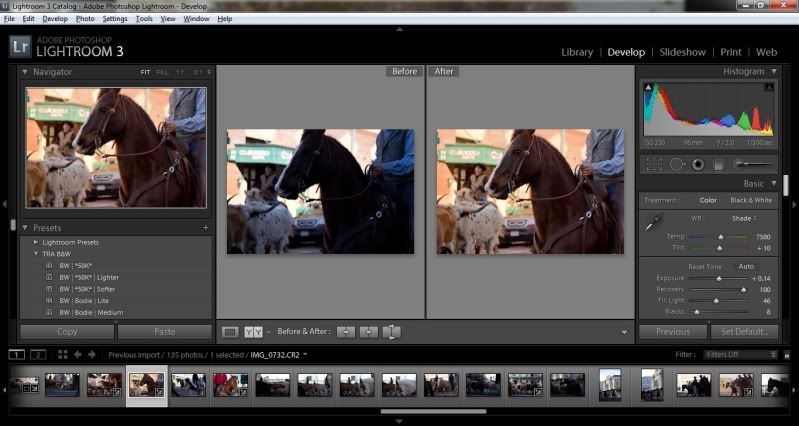Click the Exposure slider handle

coord(719,279)
